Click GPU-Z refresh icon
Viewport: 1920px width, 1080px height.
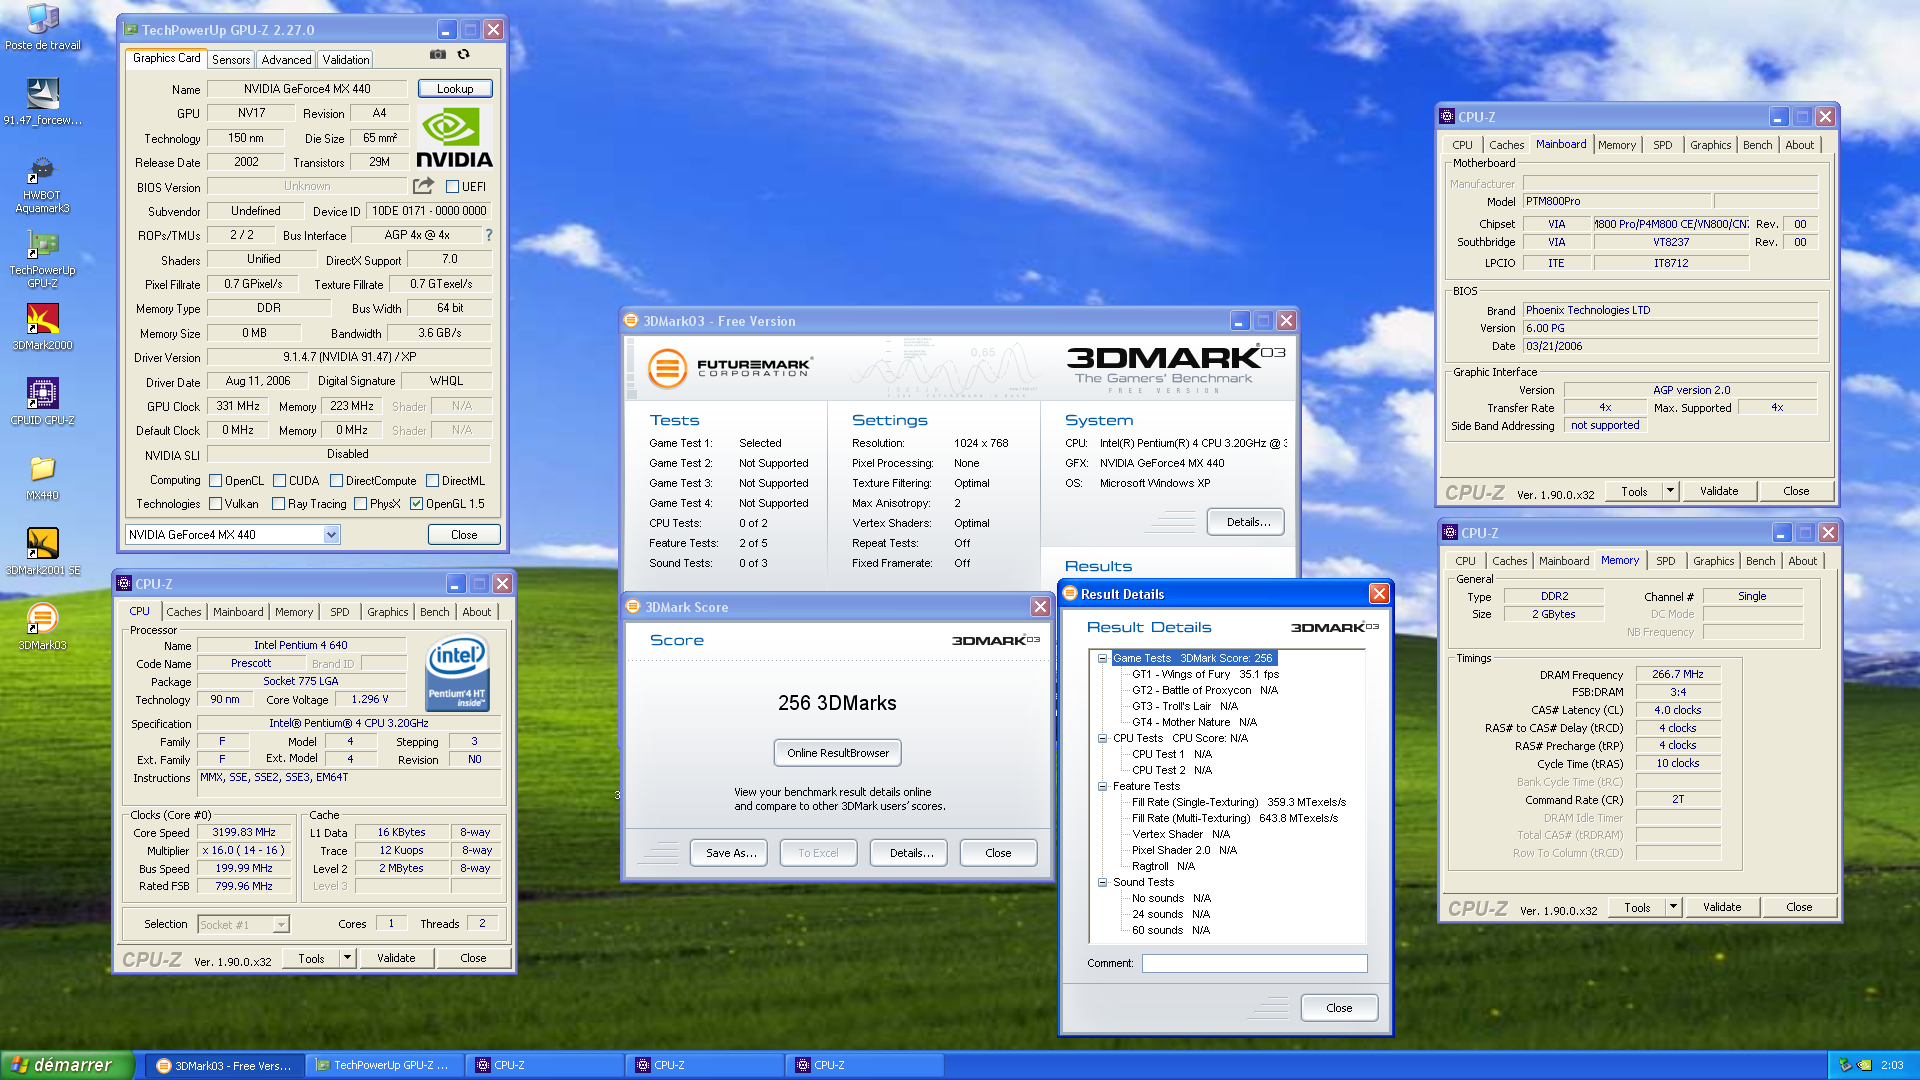[x=463, y=54]
